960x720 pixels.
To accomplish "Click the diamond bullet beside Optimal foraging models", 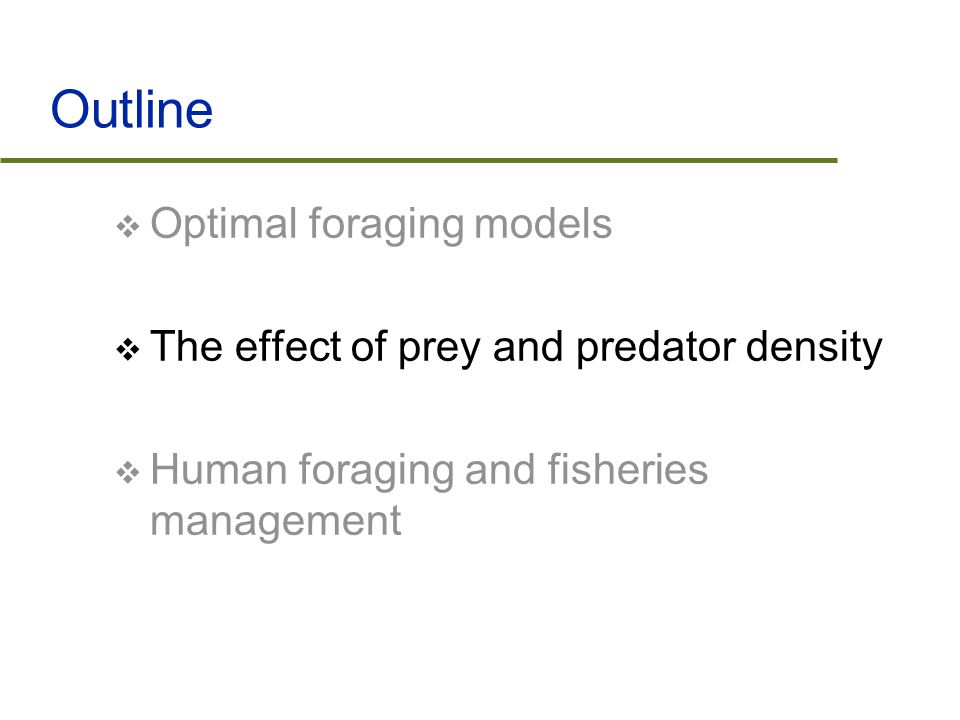I will [128, 227].
